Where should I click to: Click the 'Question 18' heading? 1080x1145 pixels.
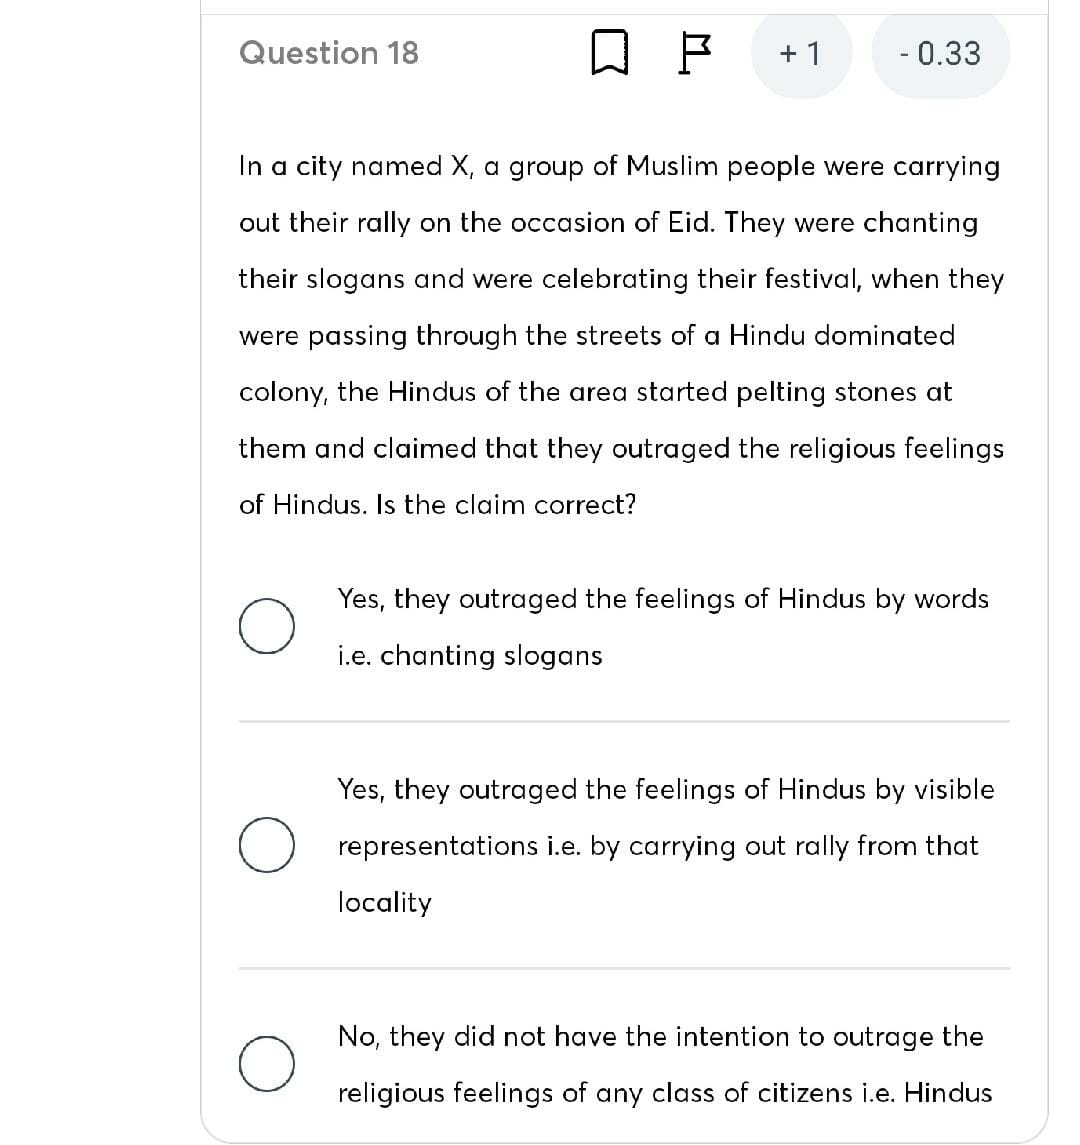(329, 53)
